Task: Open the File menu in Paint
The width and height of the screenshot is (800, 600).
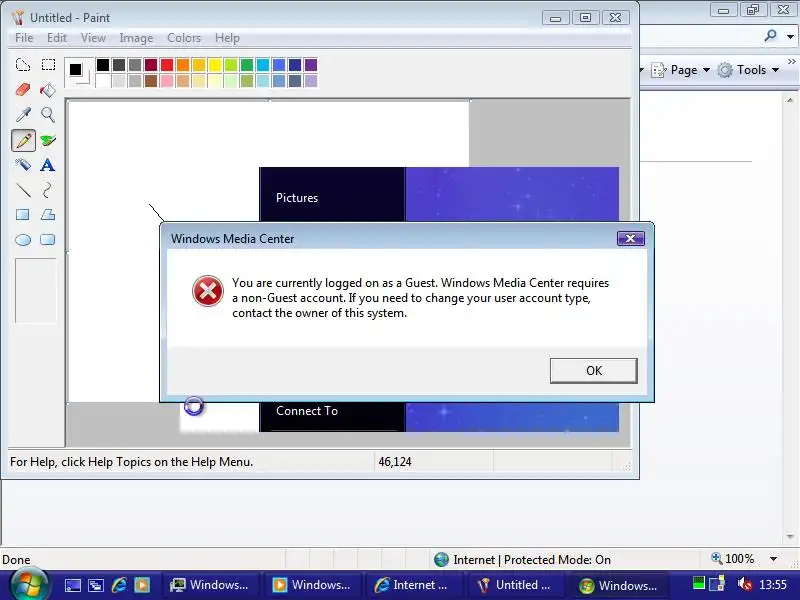Action: (24, 38)
